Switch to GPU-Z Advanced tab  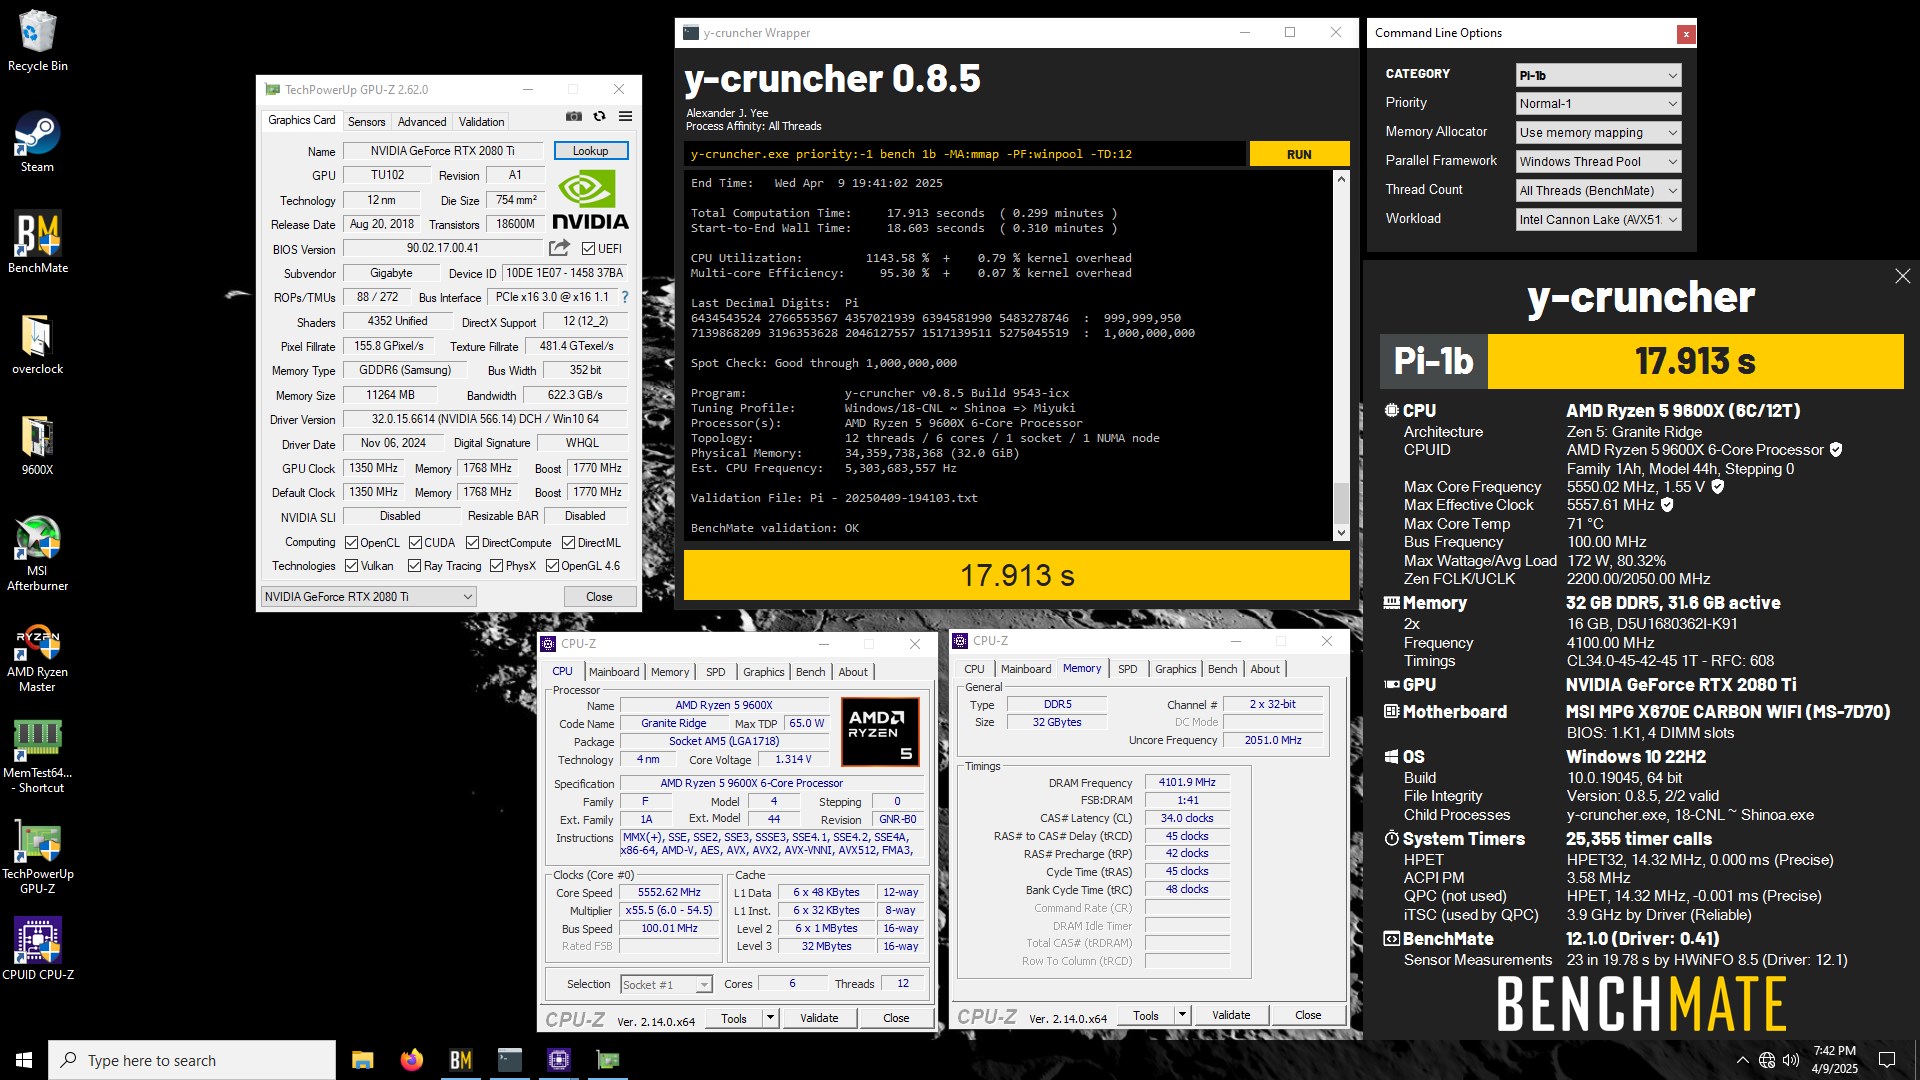point(422,122)
